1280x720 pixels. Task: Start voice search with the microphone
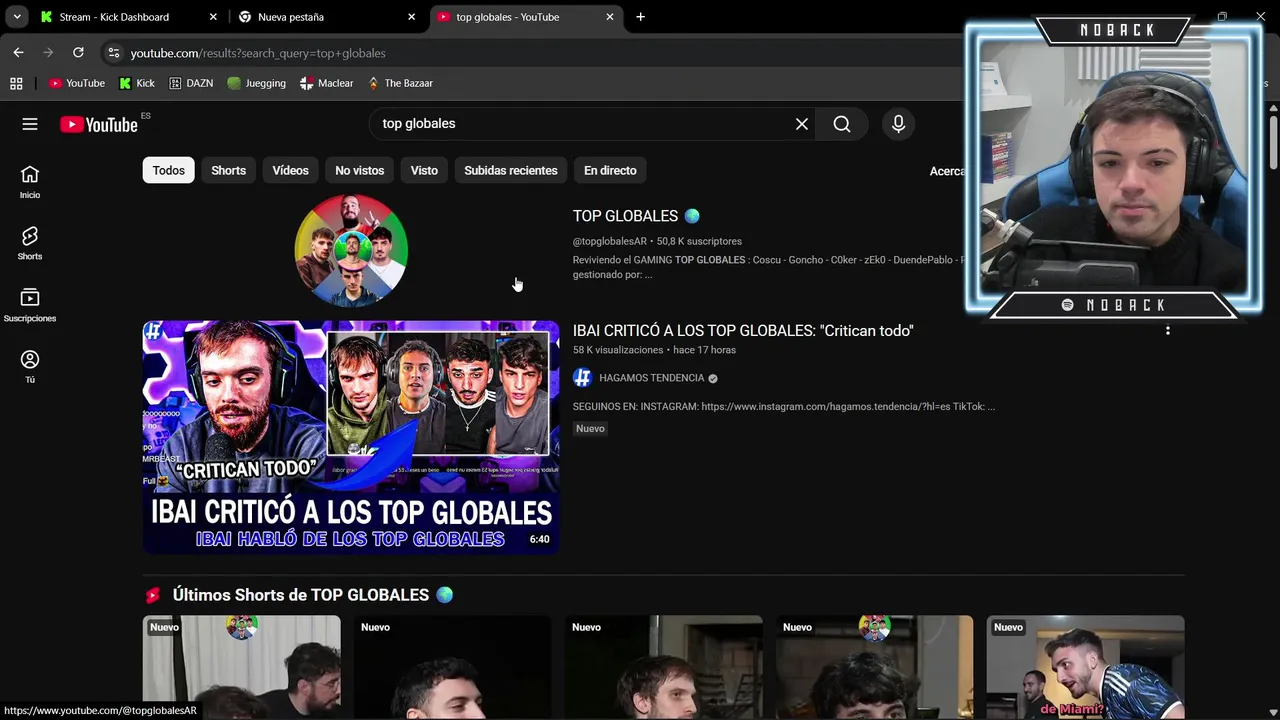tap(898, 124)
